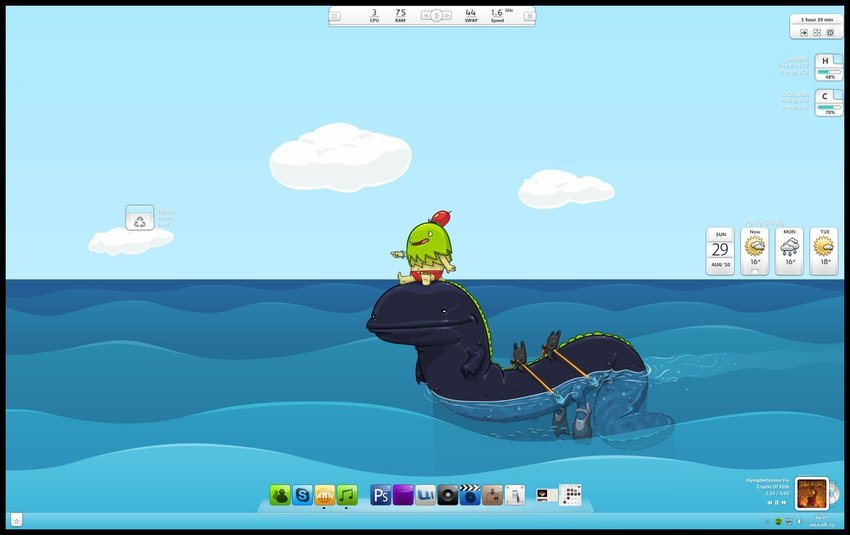850x535 pixels.
Task: Skip to previous track in top bar player
Action: pyautogui.click(x=426, y=16)
